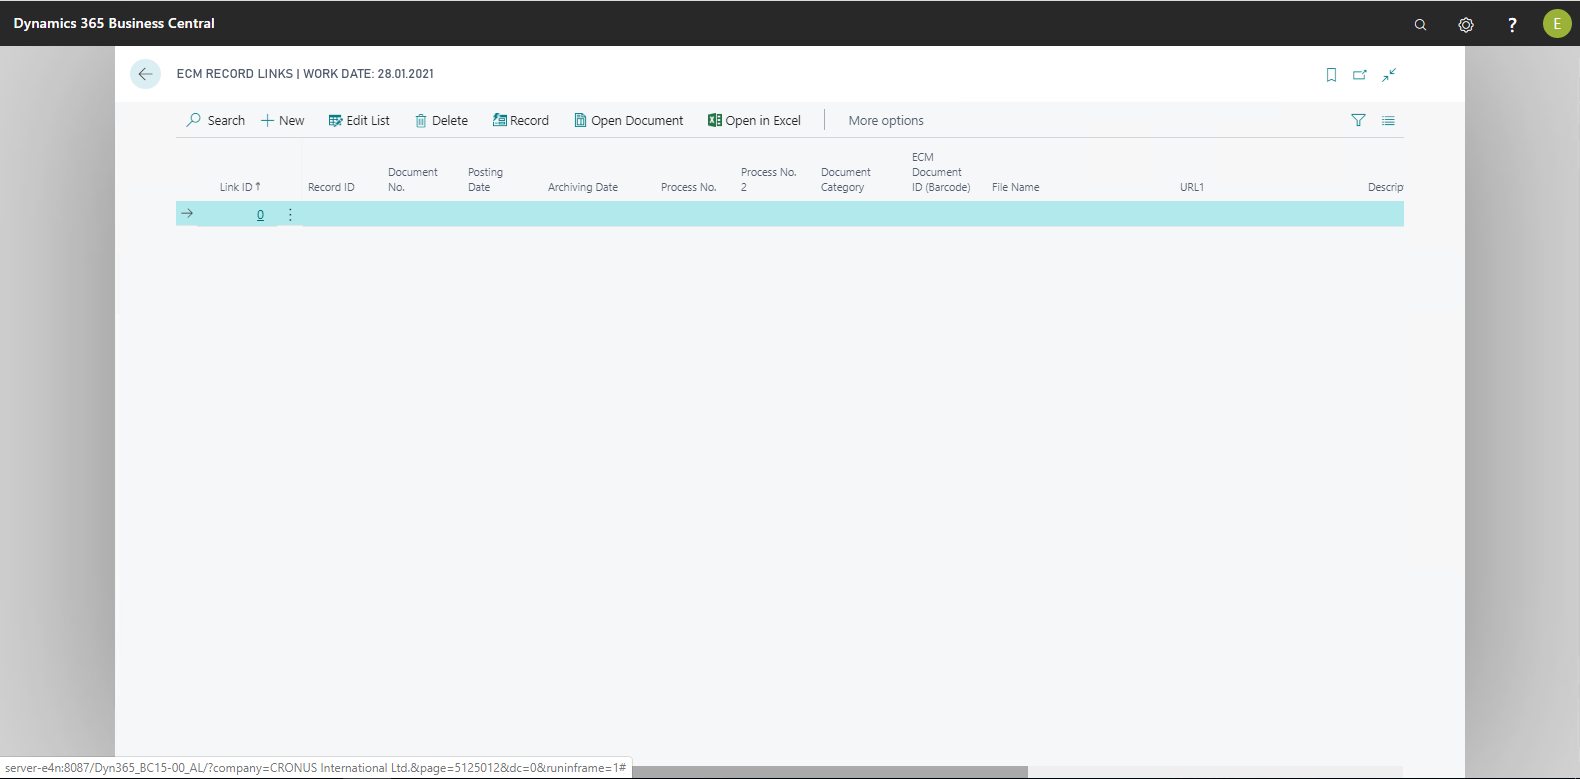Create a New record link

(283, 121)
